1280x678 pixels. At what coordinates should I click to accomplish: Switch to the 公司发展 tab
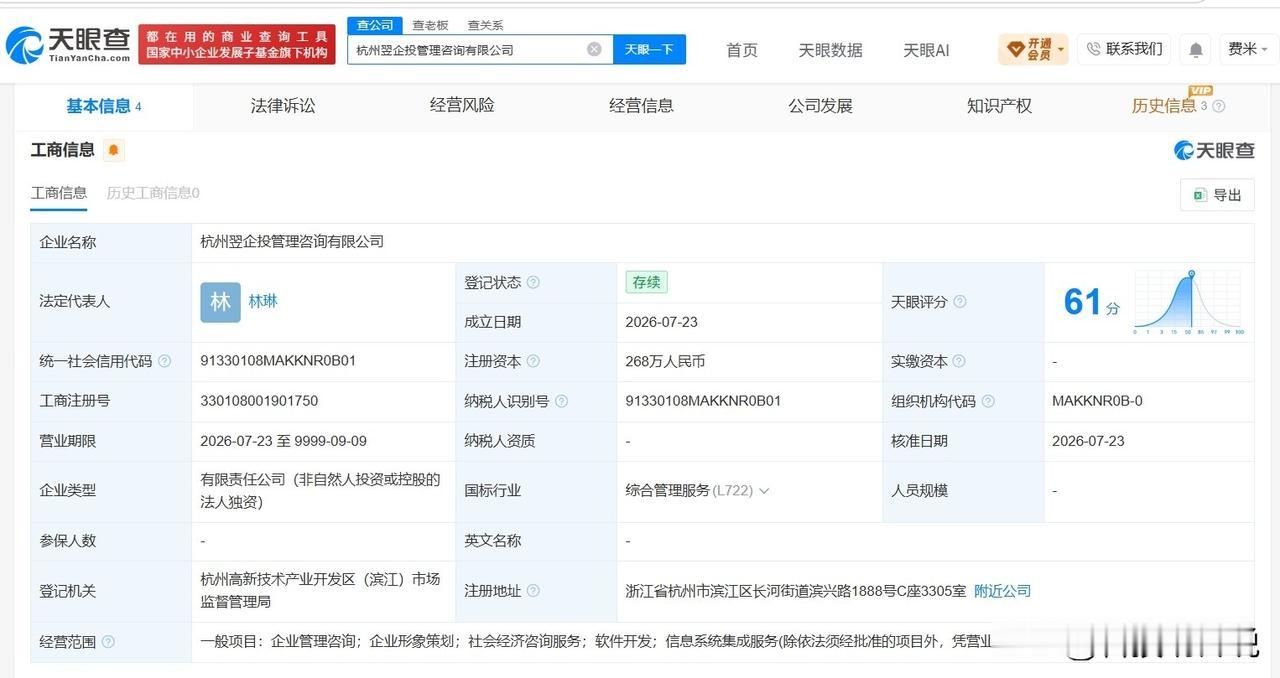pos(820,106)
